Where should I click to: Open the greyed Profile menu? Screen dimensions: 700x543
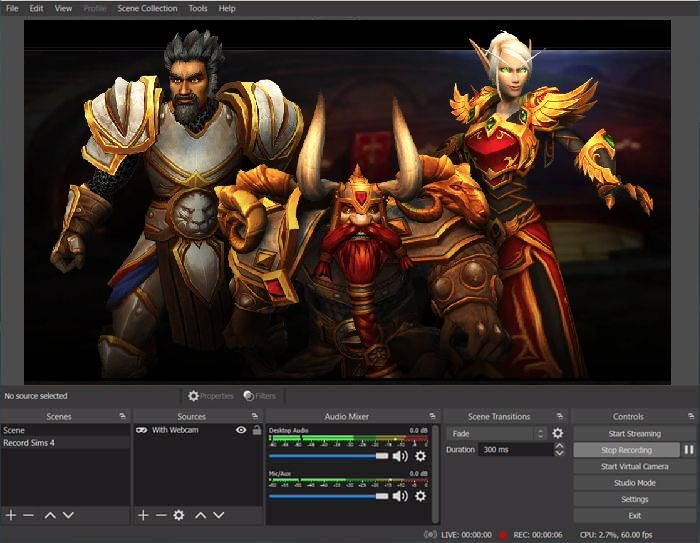point(95,8)
